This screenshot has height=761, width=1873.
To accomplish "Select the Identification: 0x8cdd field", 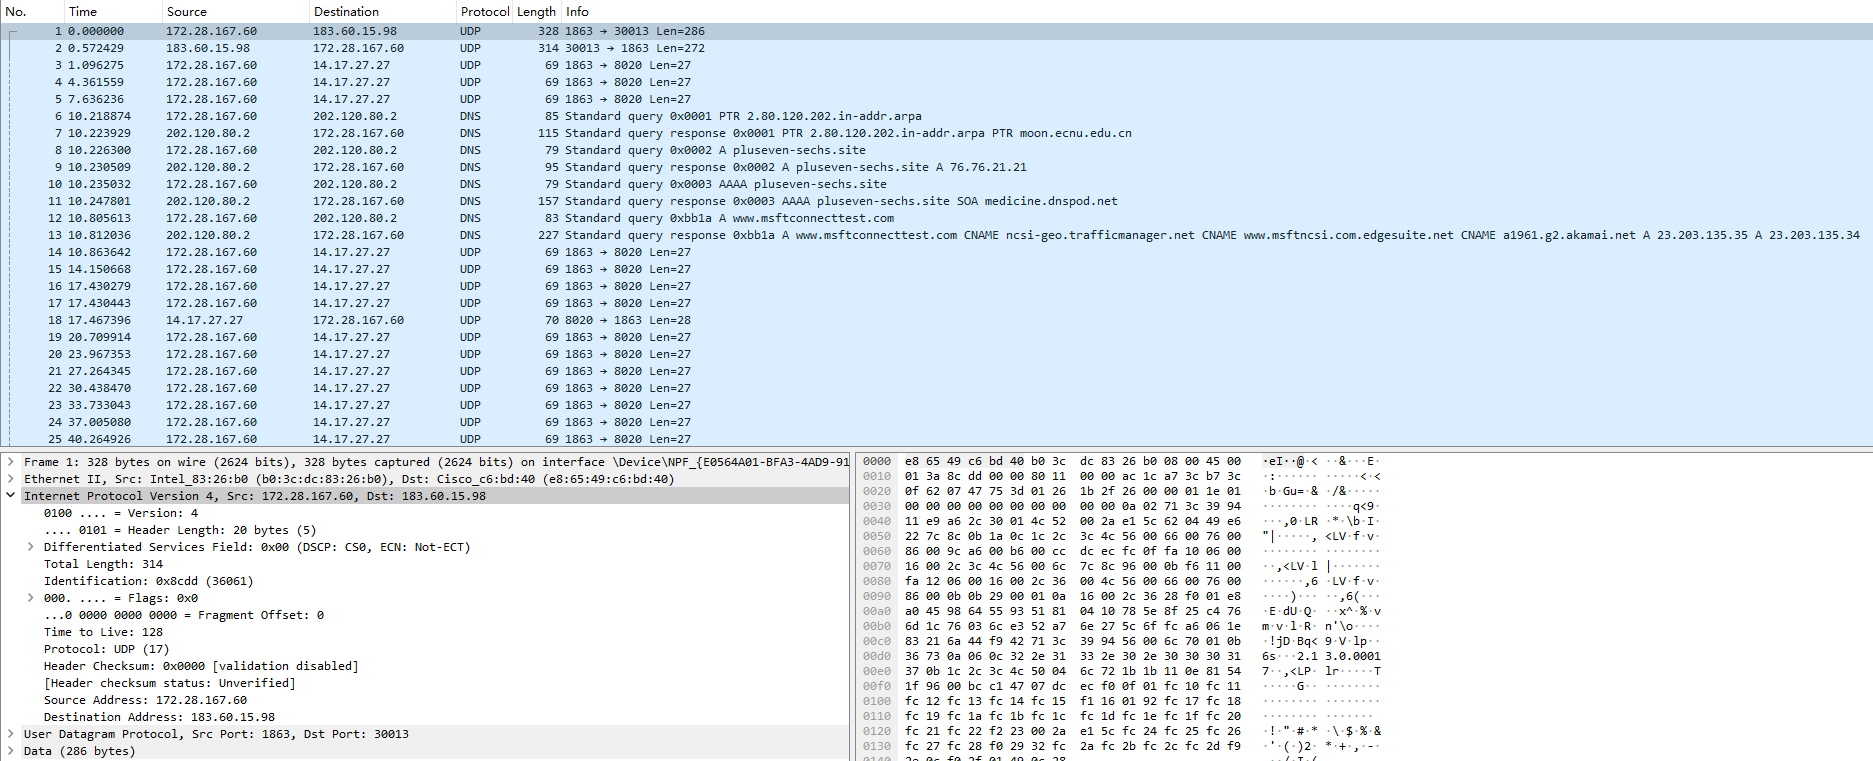I will coord(148,581).
